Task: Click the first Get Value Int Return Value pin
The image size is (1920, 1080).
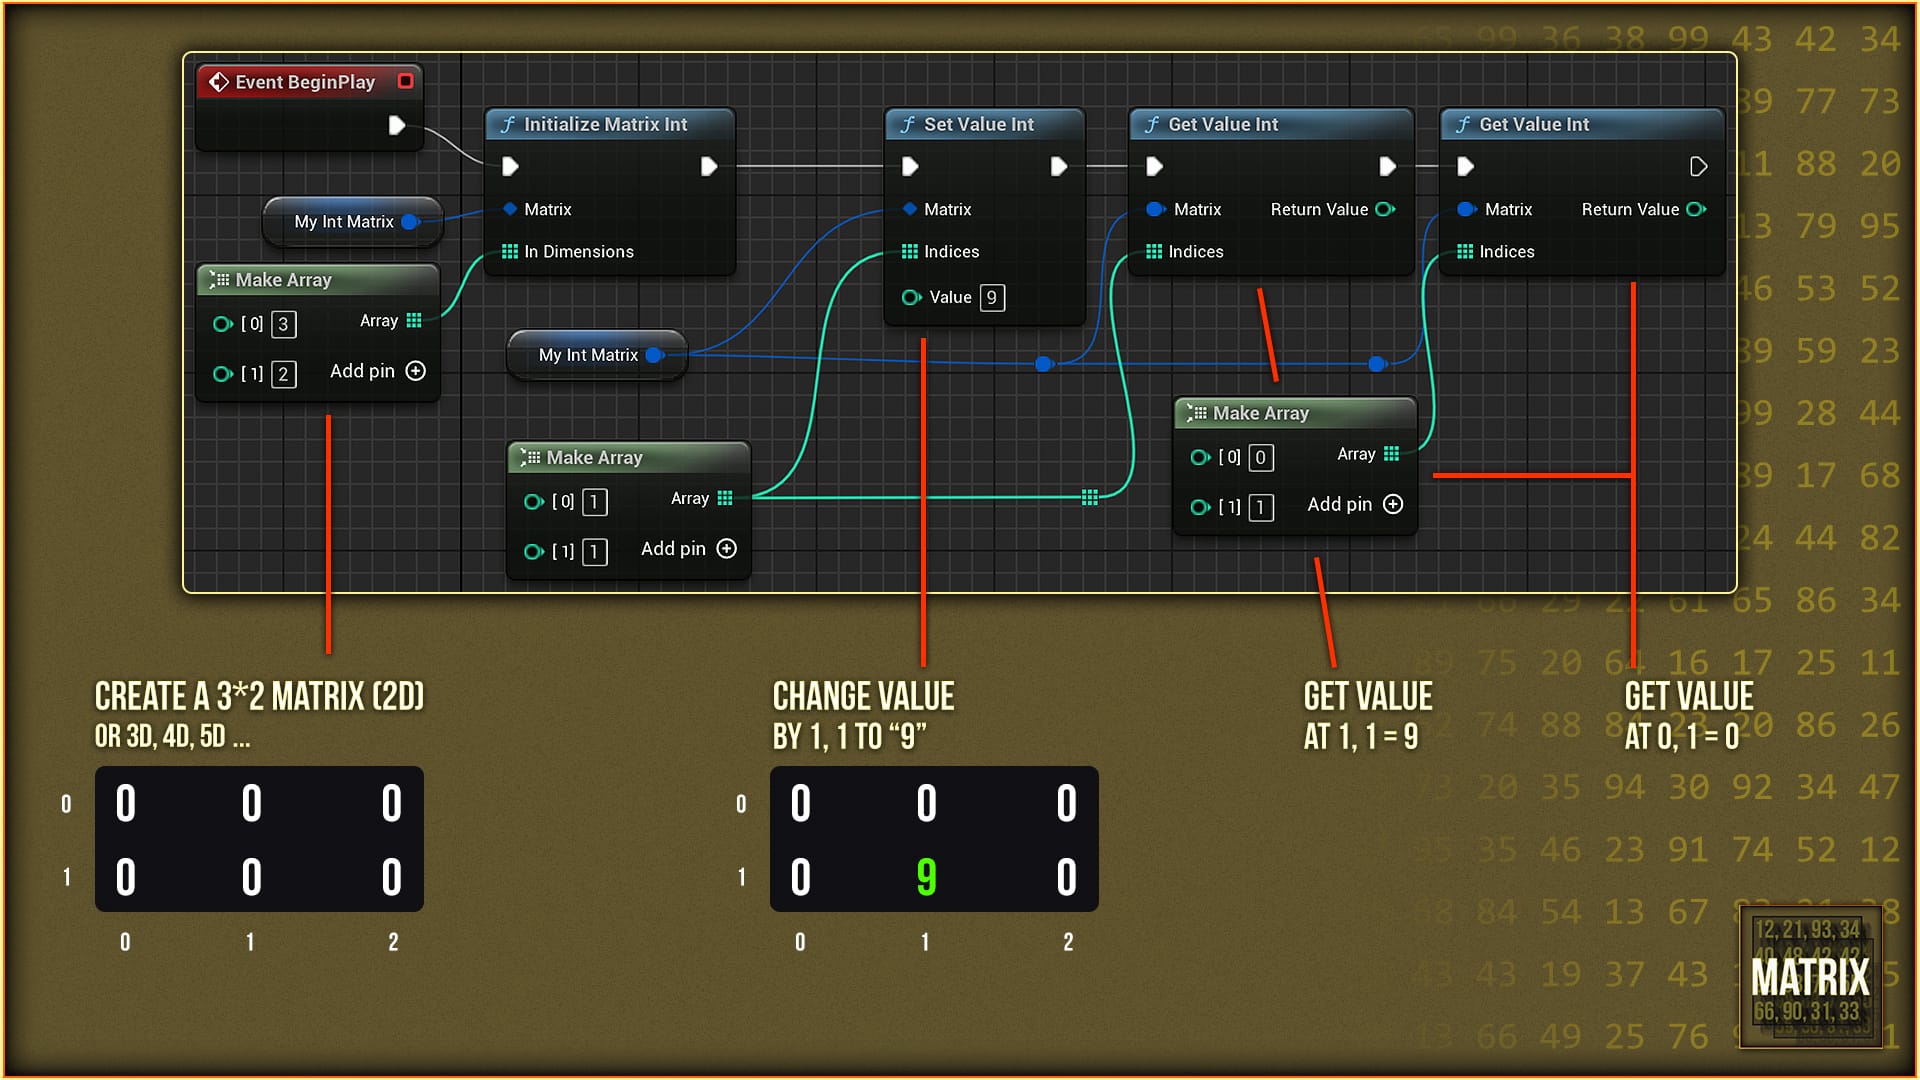Action: pyautogui.click(x=1385, y=209)
